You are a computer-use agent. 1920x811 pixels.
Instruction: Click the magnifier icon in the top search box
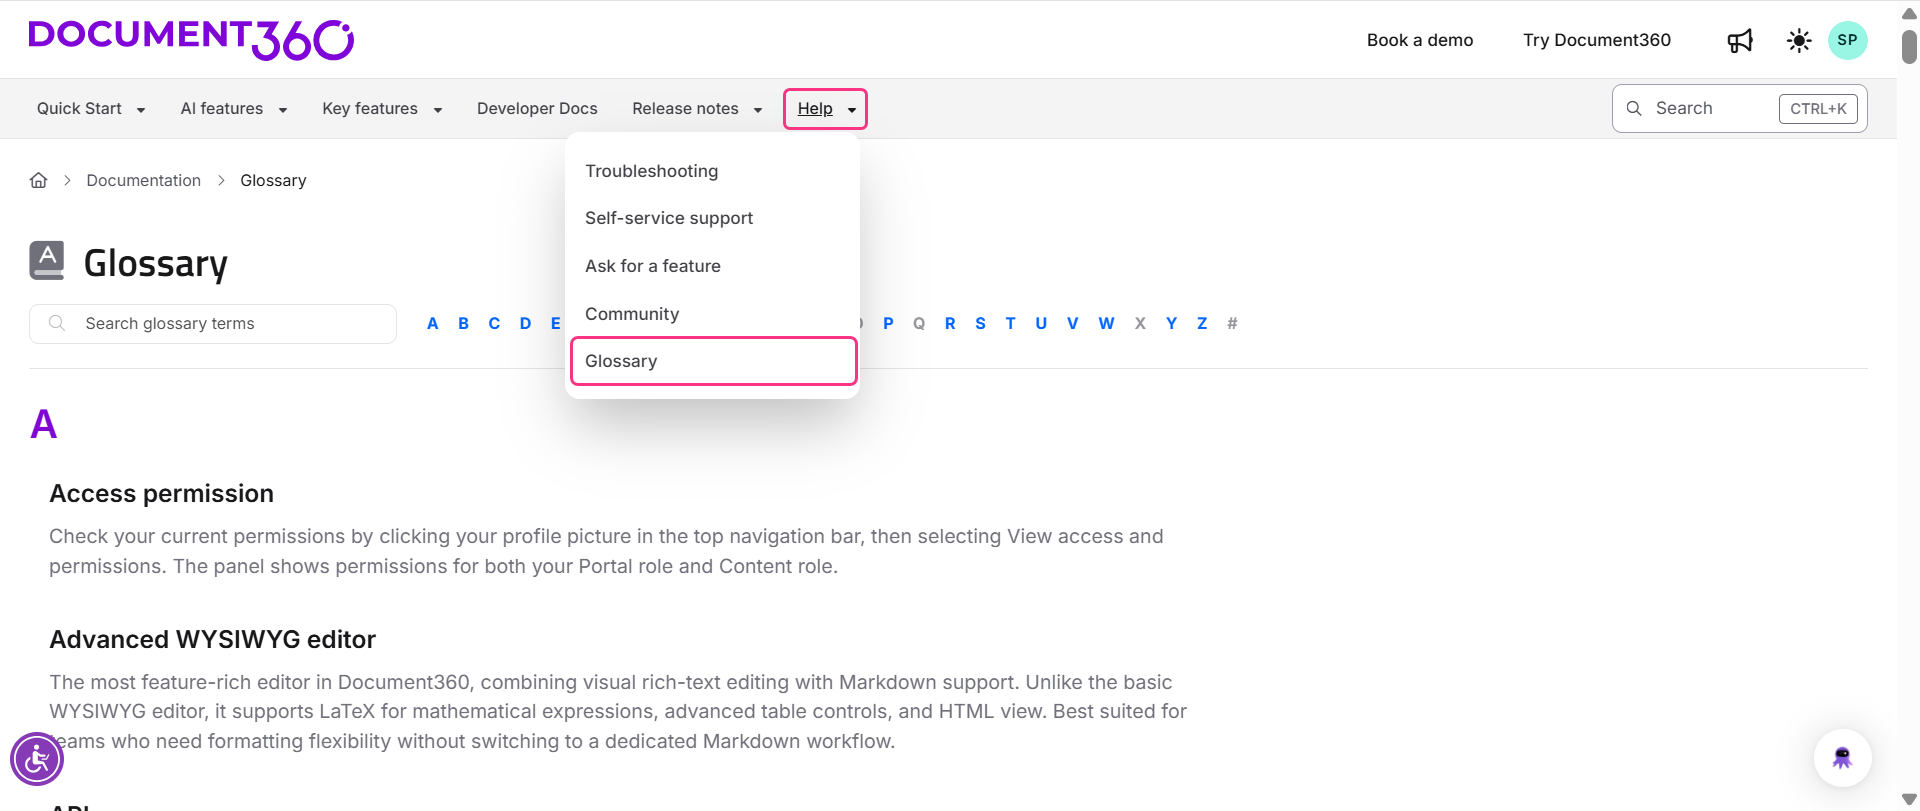[x=1634, y=108]
